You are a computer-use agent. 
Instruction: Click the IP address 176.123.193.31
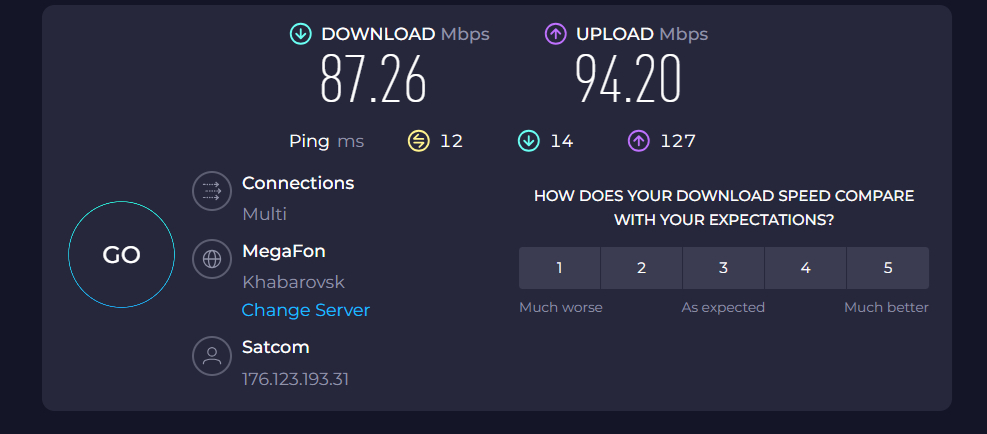[296, 379]
